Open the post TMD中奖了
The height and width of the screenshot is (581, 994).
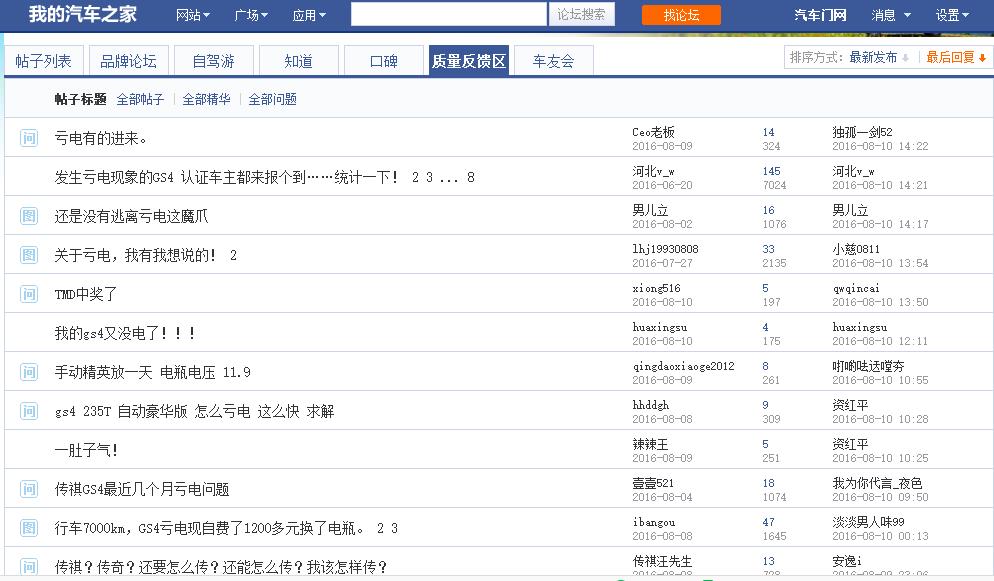pyautogui.click(x=86, y=294)
